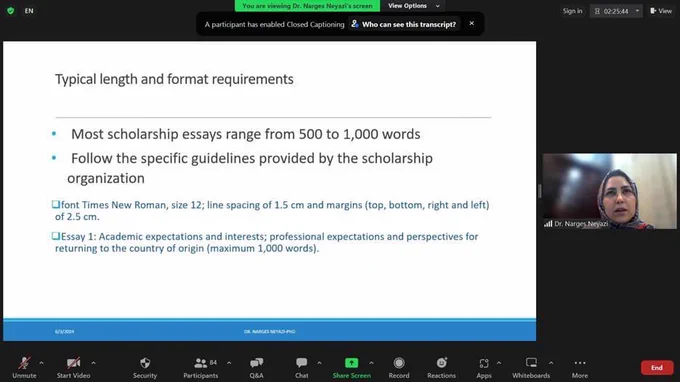The width and height of the screenshot is (680, 382).
Task: Open the Reactions menu
Action: (x=441, y=367)
